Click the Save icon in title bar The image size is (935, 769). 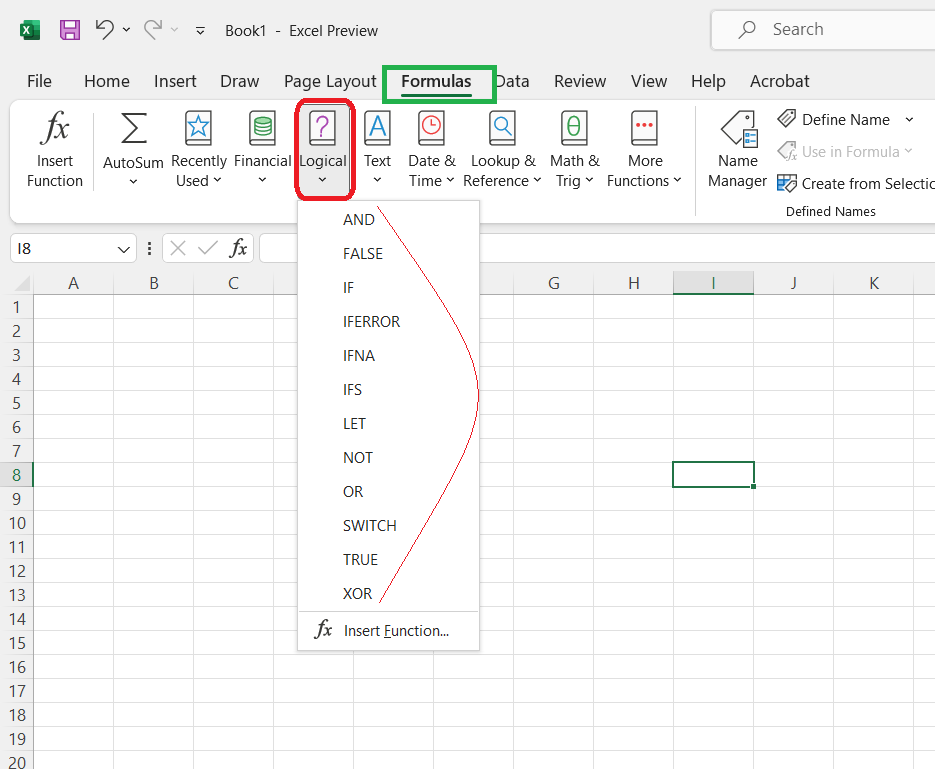click(x=70, y=30)
